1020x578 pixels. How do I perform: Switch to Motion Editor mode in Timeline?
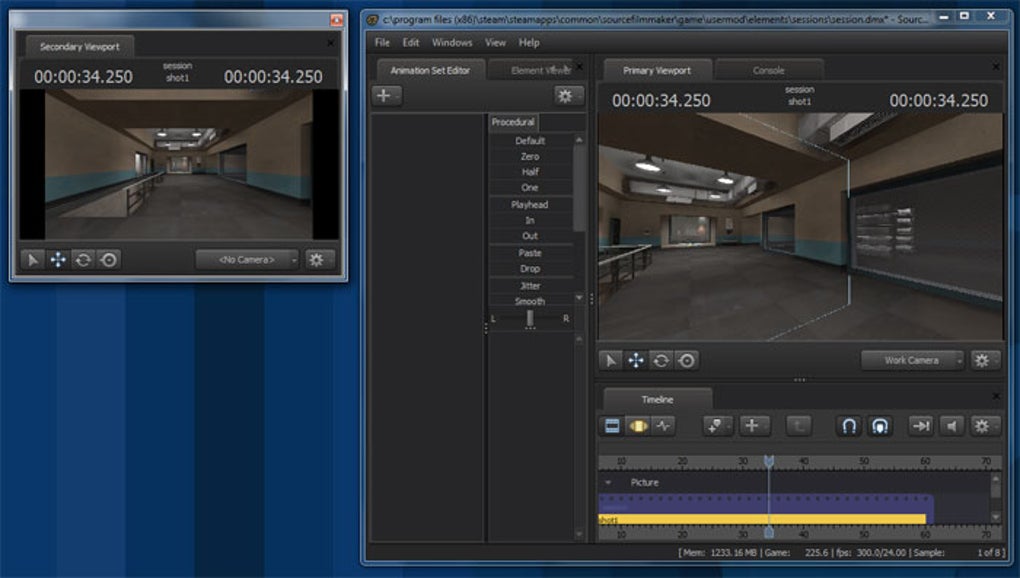tap(638, 426)
